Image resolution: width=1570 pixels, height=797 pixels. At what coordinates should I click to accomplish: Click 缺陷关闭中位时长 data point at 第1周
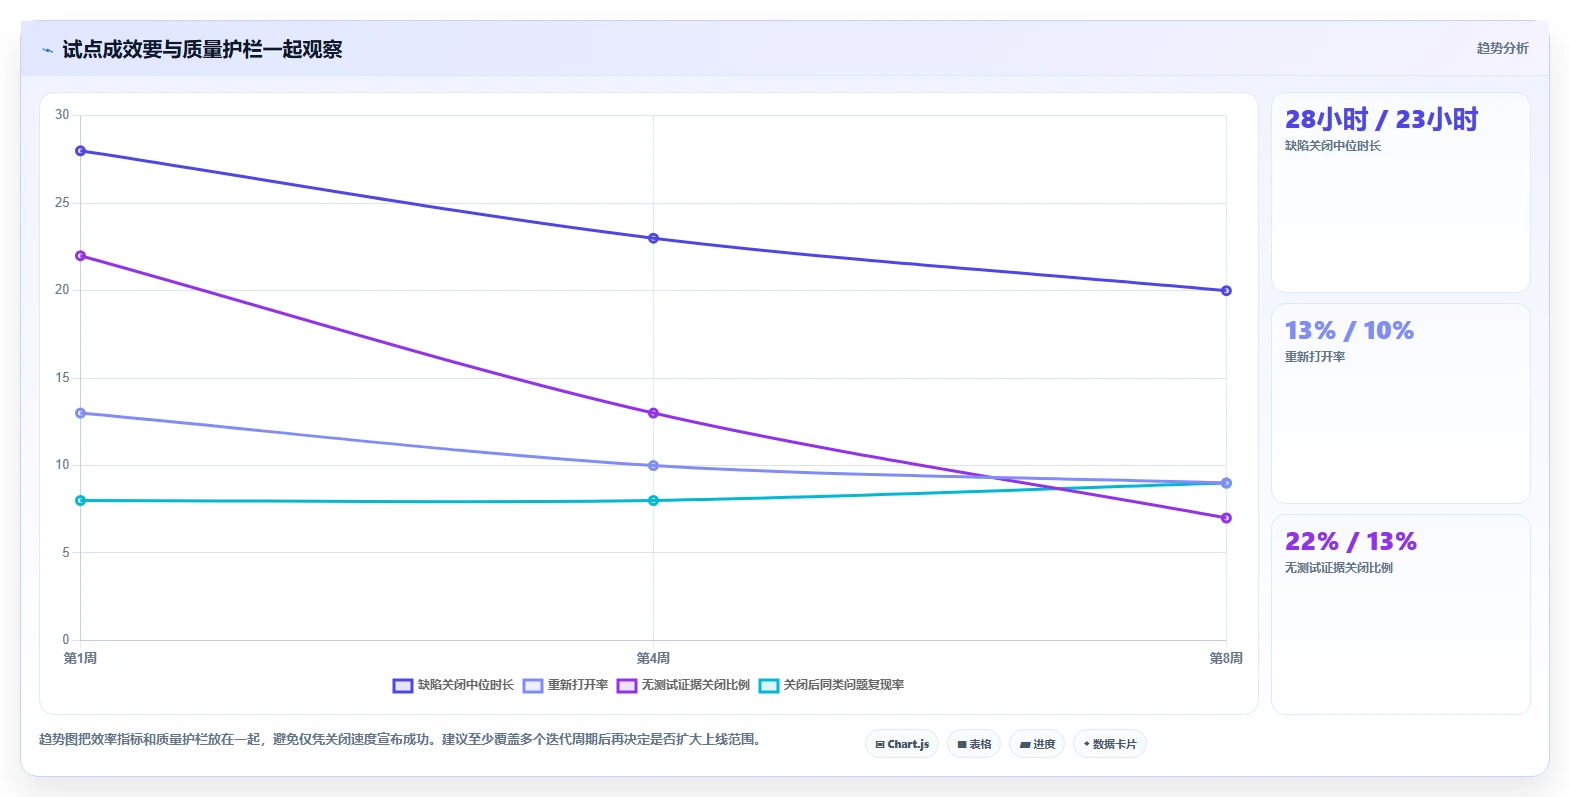click(x=81, y=151)
